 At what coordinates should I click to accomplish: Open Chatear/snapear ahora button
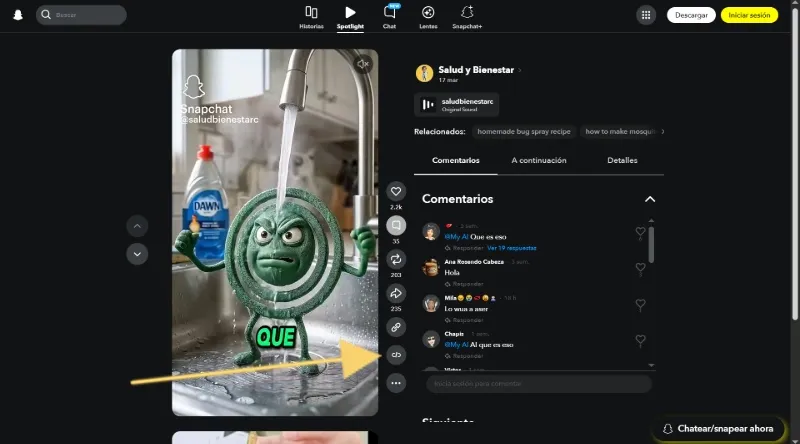[718, 429]
